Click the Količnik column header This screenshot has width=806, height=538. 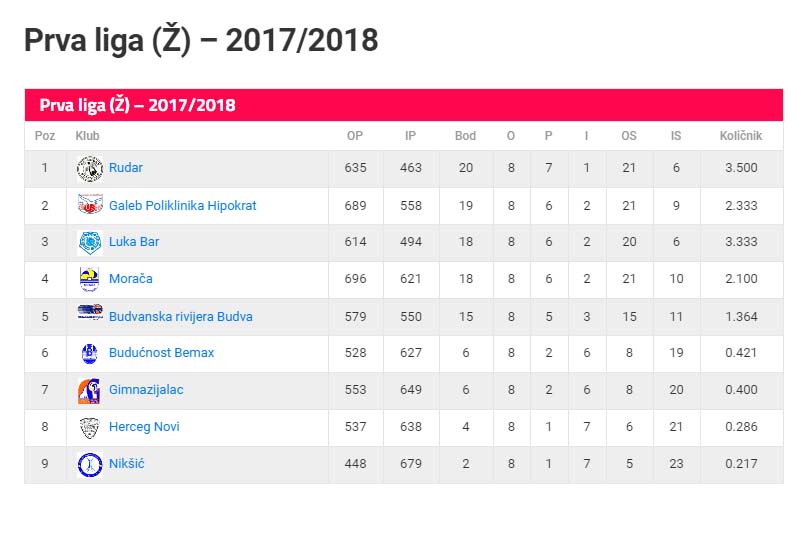[x=741, y=136]
